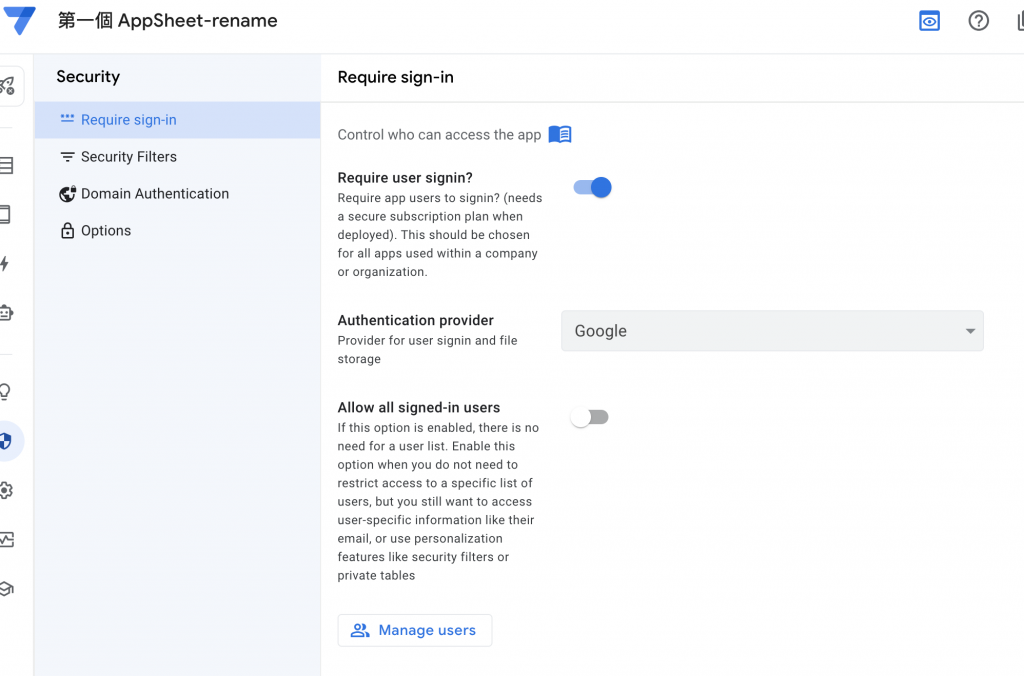Screen dimensions: 1024x676
Task: Open help question mark icon
Action: tap(978, 21)
